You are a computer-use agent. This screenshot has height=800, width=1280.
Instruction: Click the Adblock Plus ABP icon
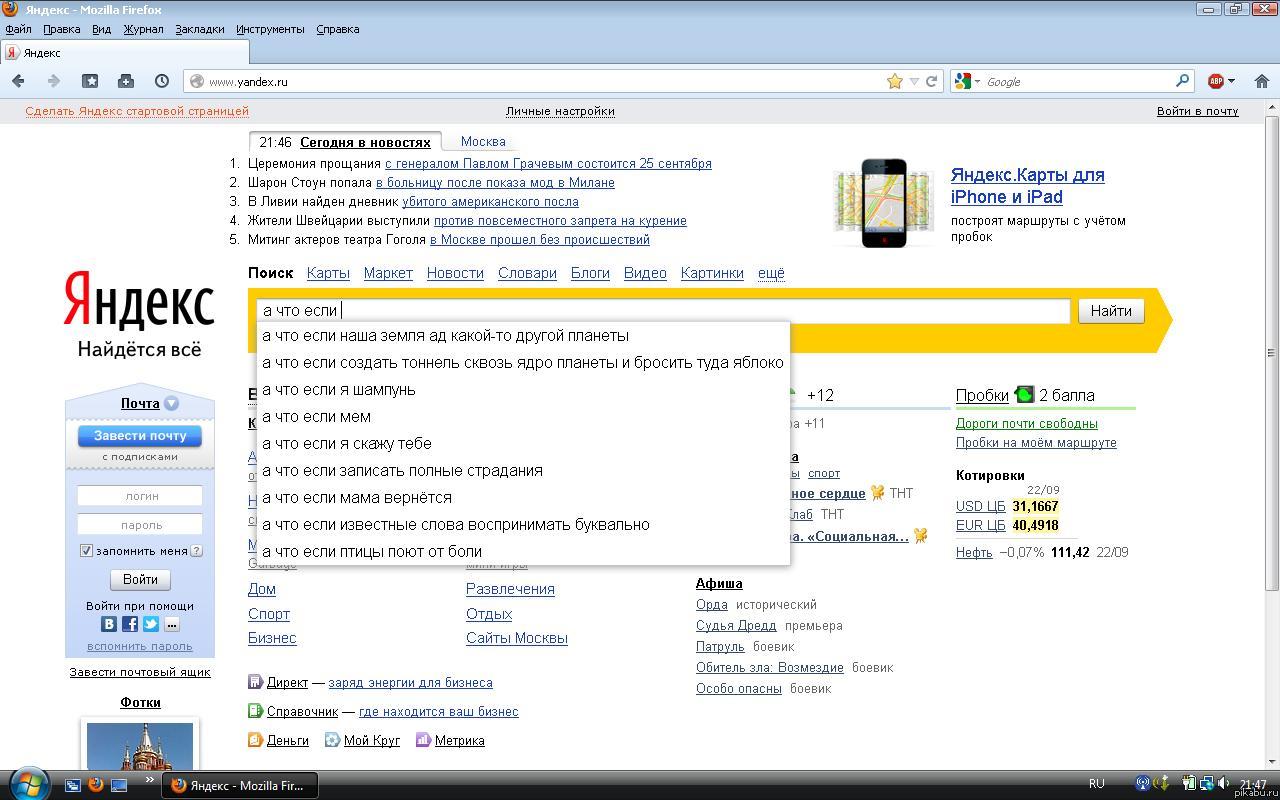click(x=1215, y=81)
